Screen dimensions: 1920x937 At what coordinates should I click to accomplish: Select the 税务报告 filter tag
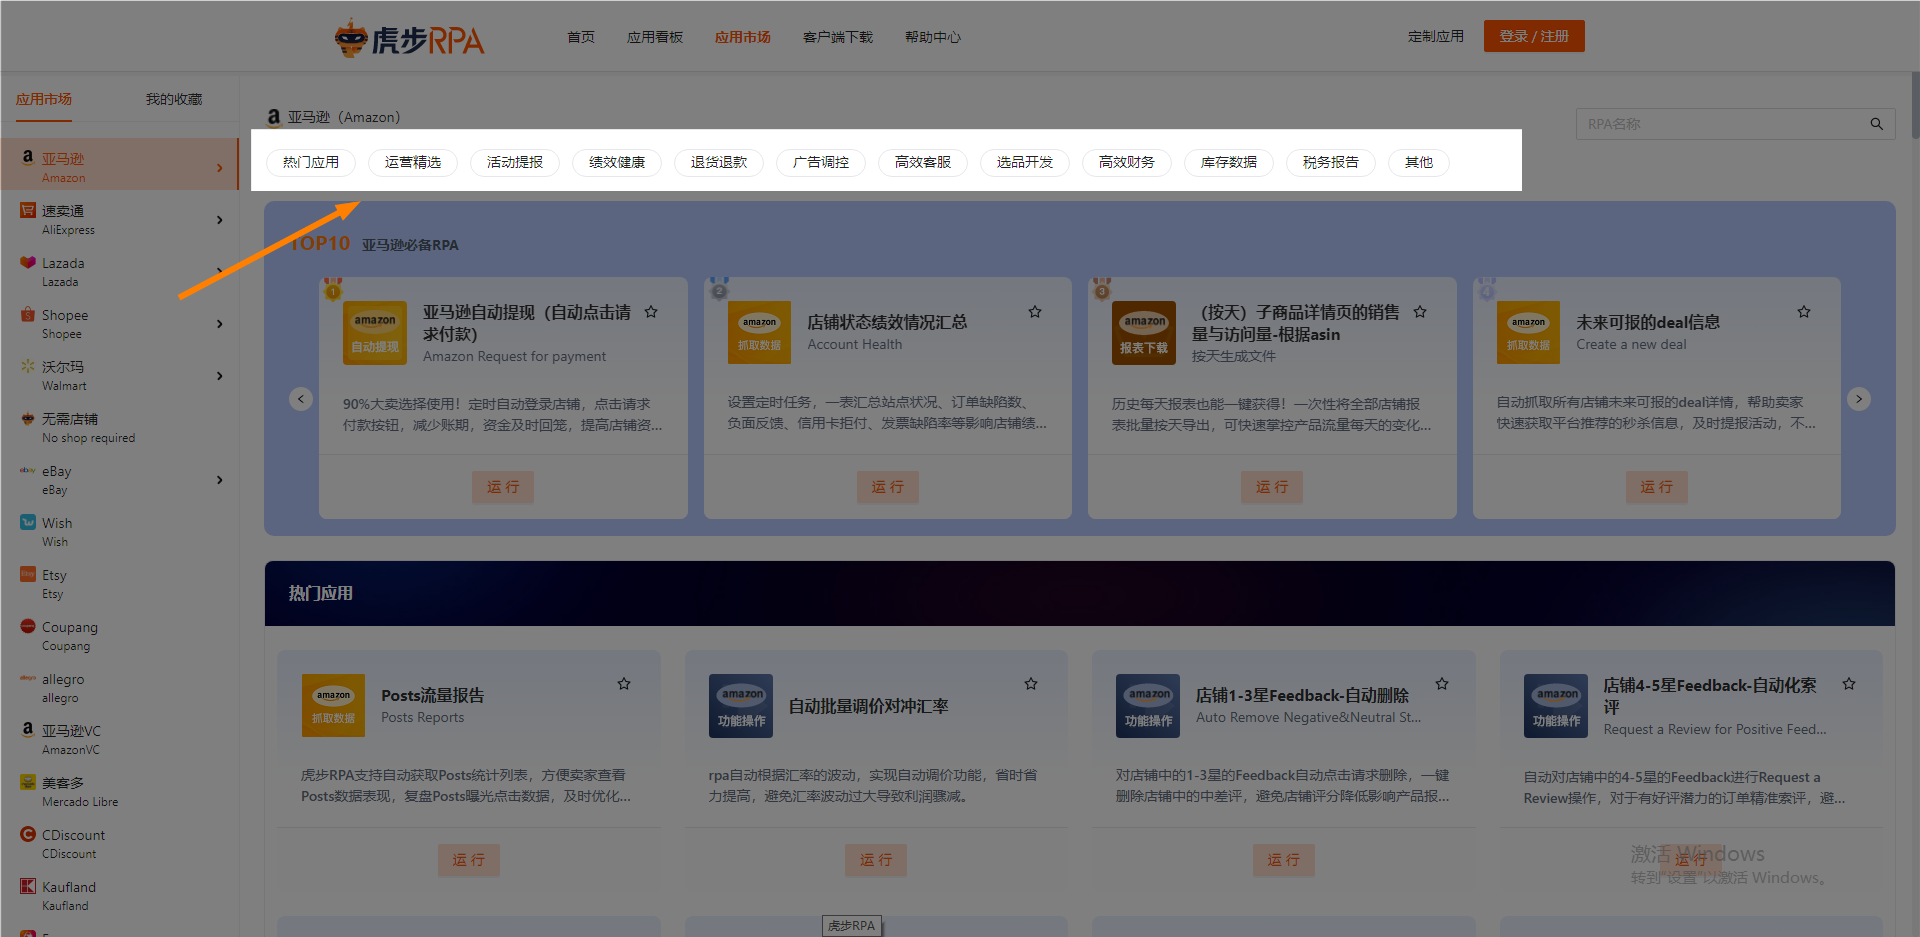click(x=1331, y=162)
